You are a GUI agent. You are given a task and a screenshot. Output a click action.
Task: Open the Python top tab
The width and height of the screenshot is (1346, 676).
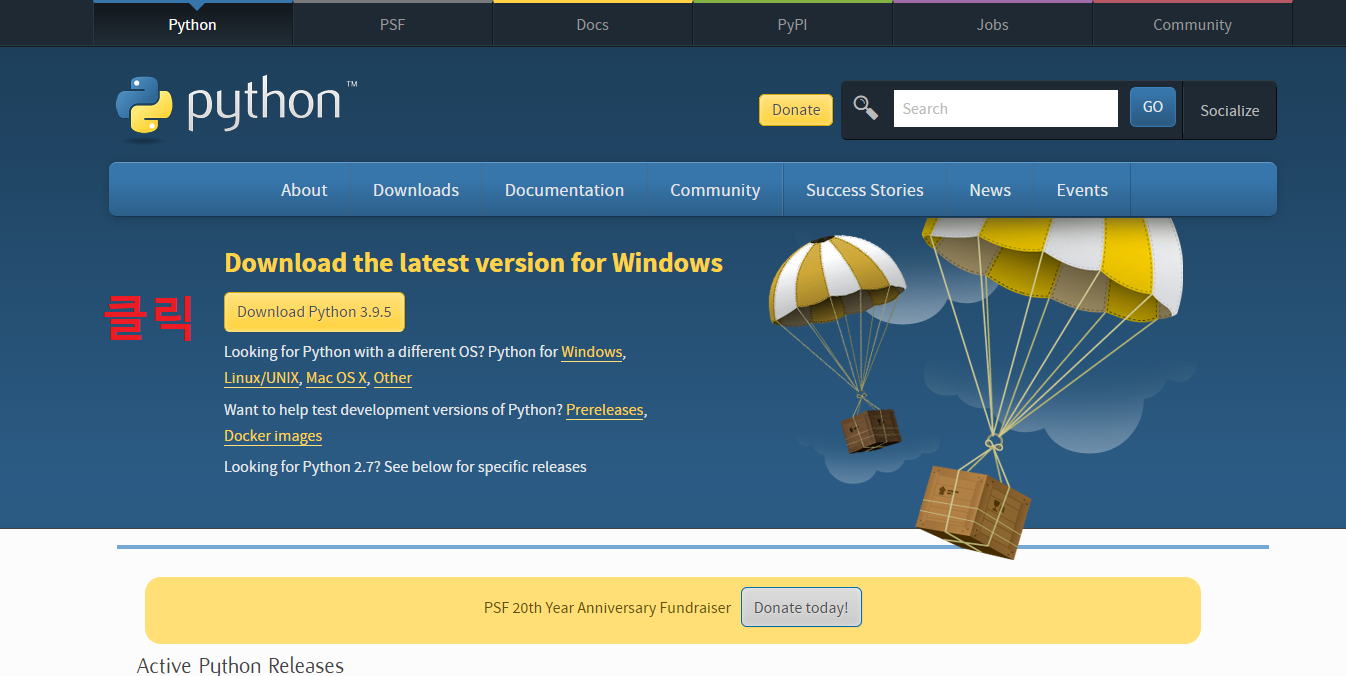193,25
